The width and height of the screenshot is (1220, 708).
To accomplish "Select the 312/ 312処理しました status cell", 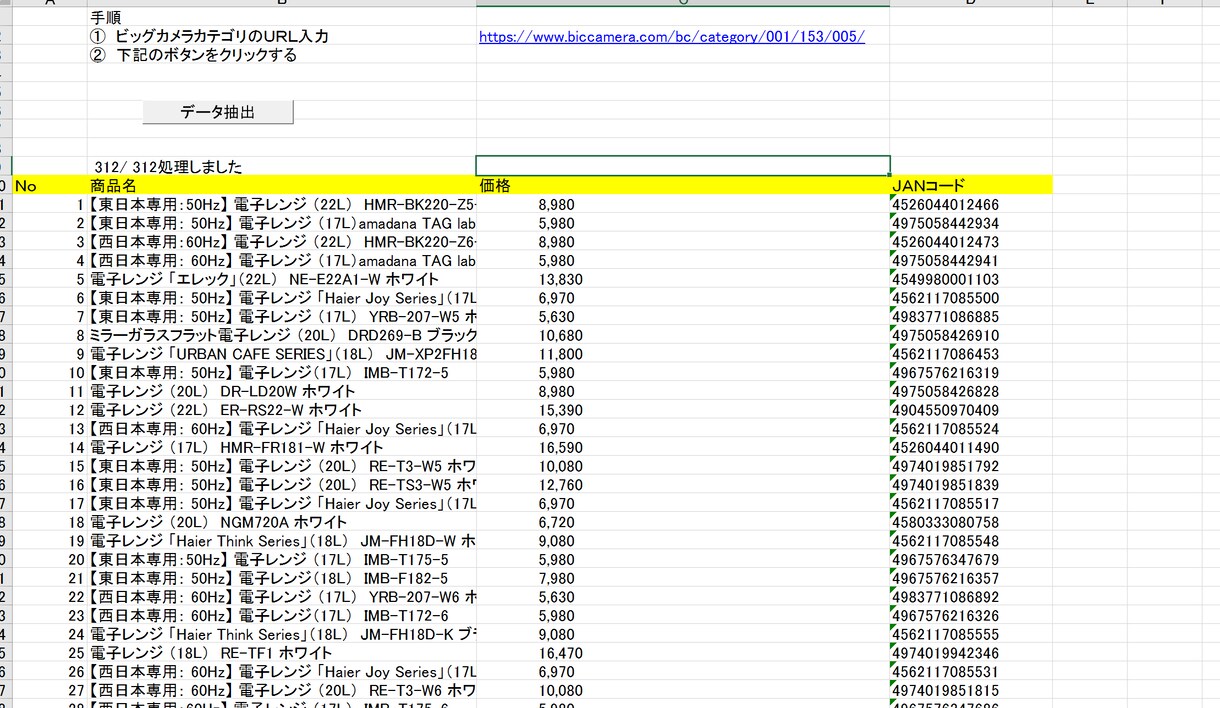I will coord(282,167).
